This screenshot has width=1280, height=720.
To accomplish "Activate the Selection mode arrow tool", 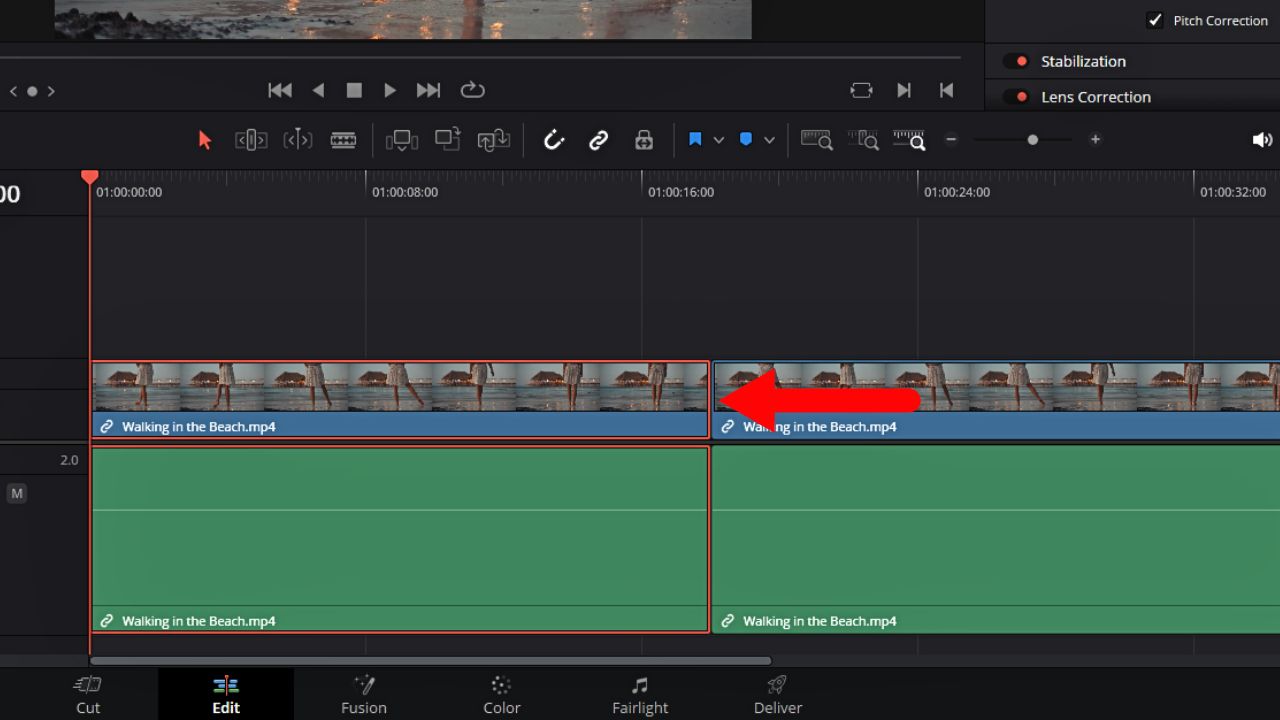I will [x=204, y=139].
